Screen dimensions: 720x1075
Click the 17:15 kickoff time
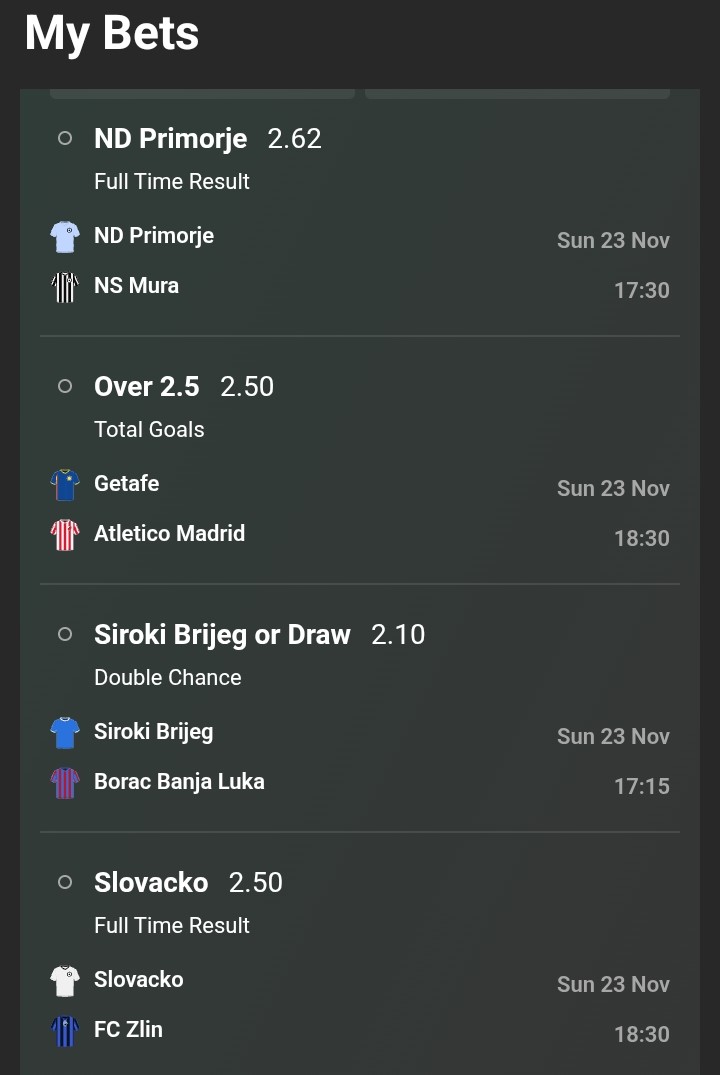641,787
